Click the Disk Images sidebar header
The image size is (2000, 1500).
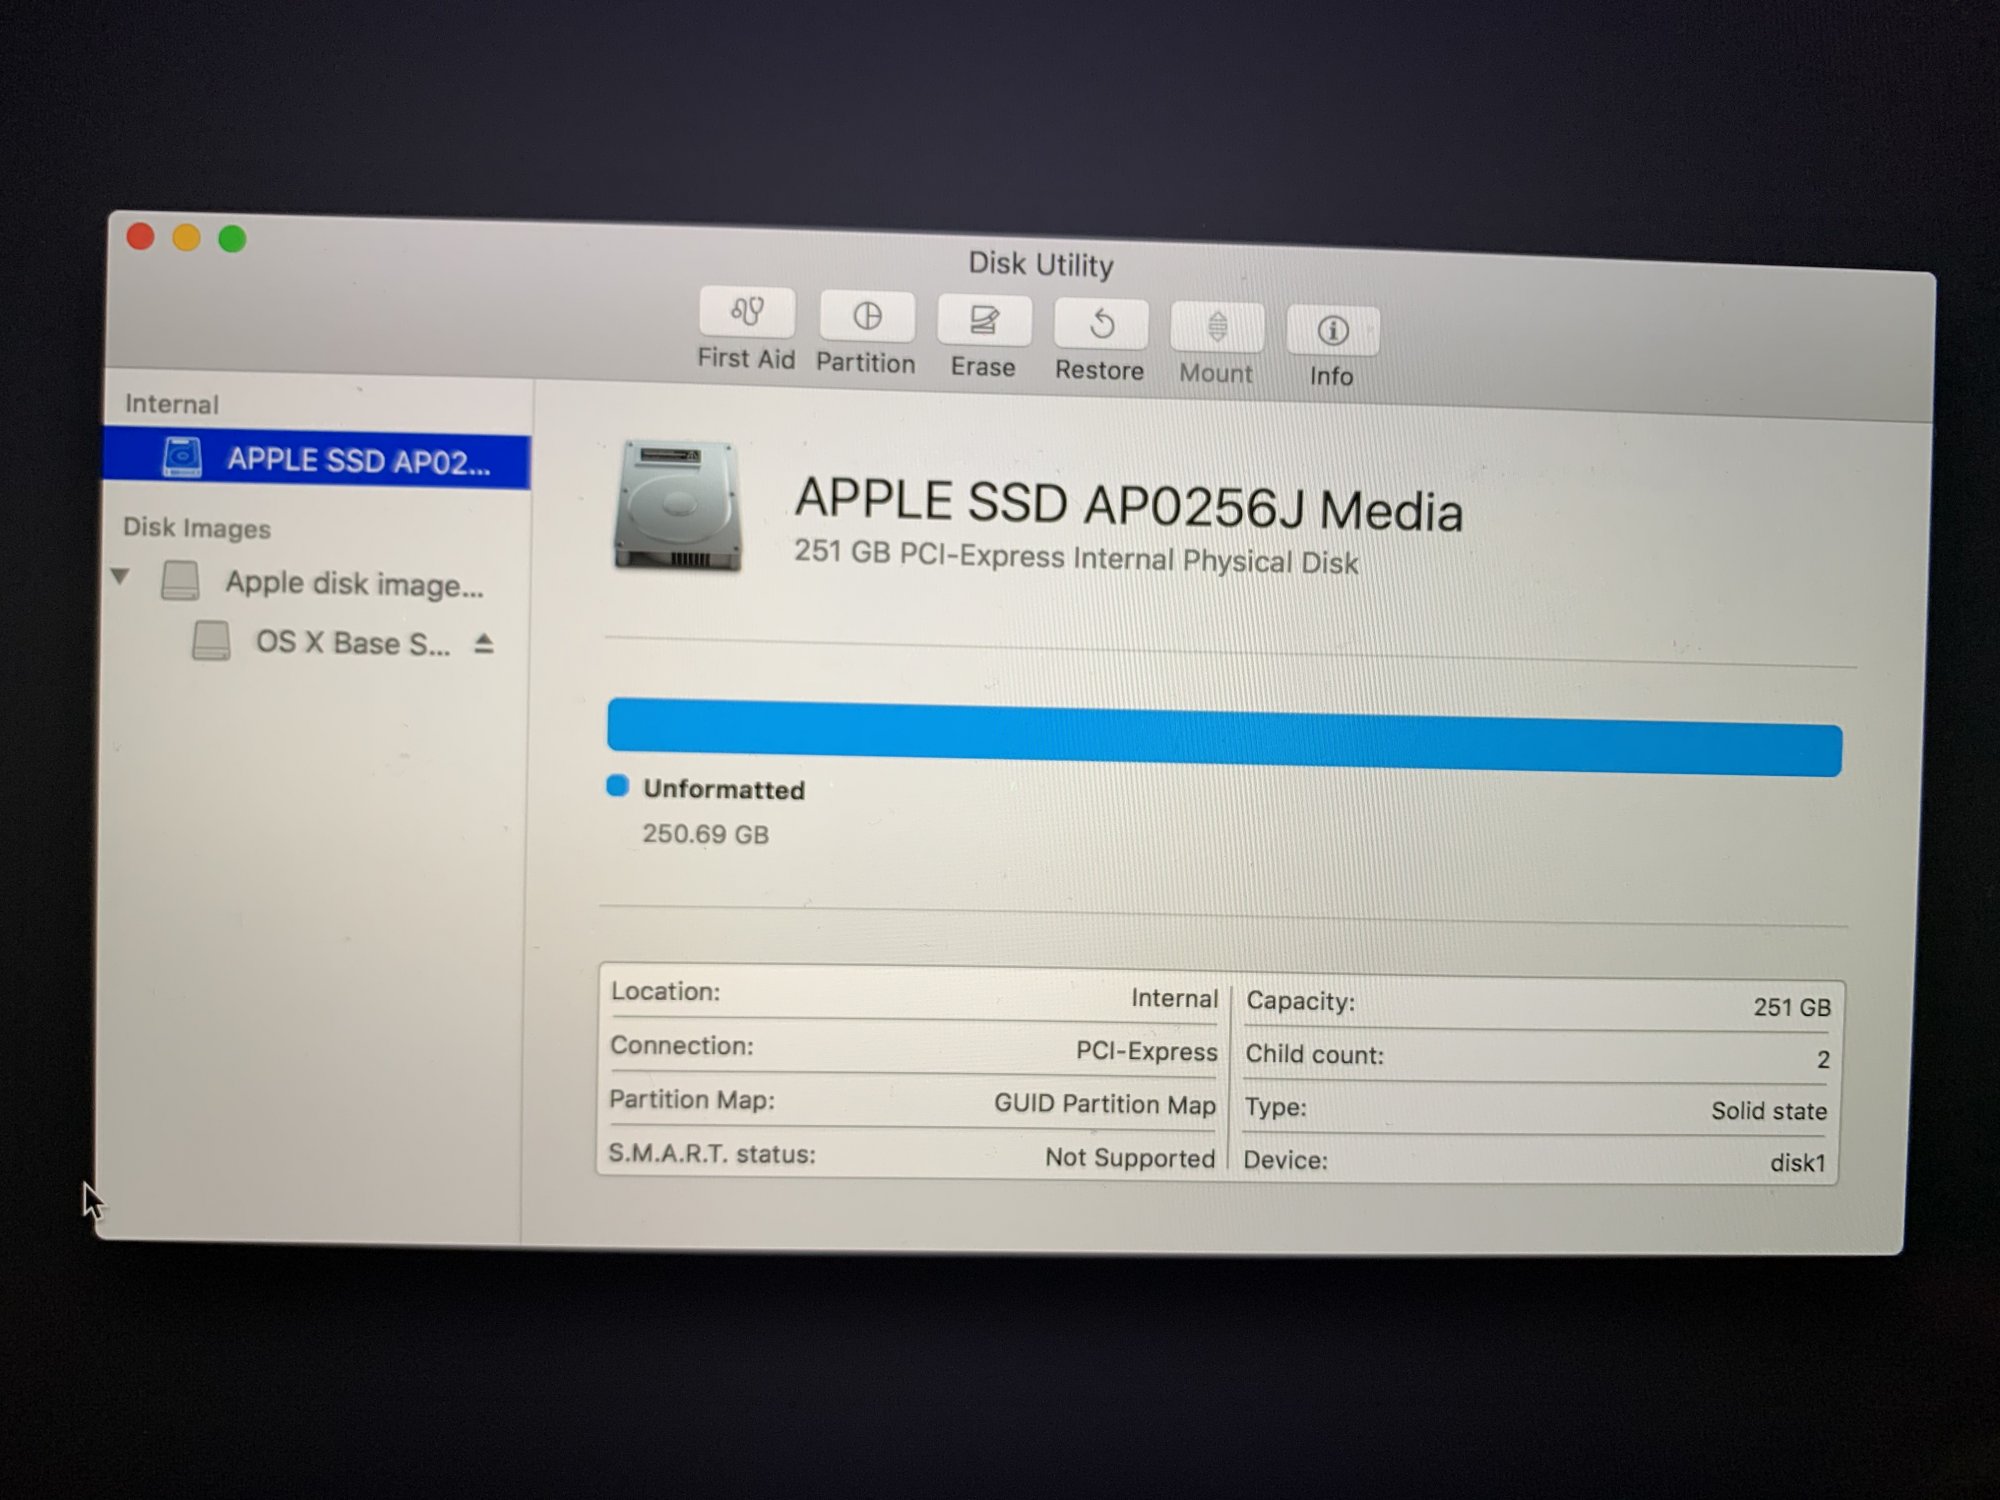click(x=197, y=528)
